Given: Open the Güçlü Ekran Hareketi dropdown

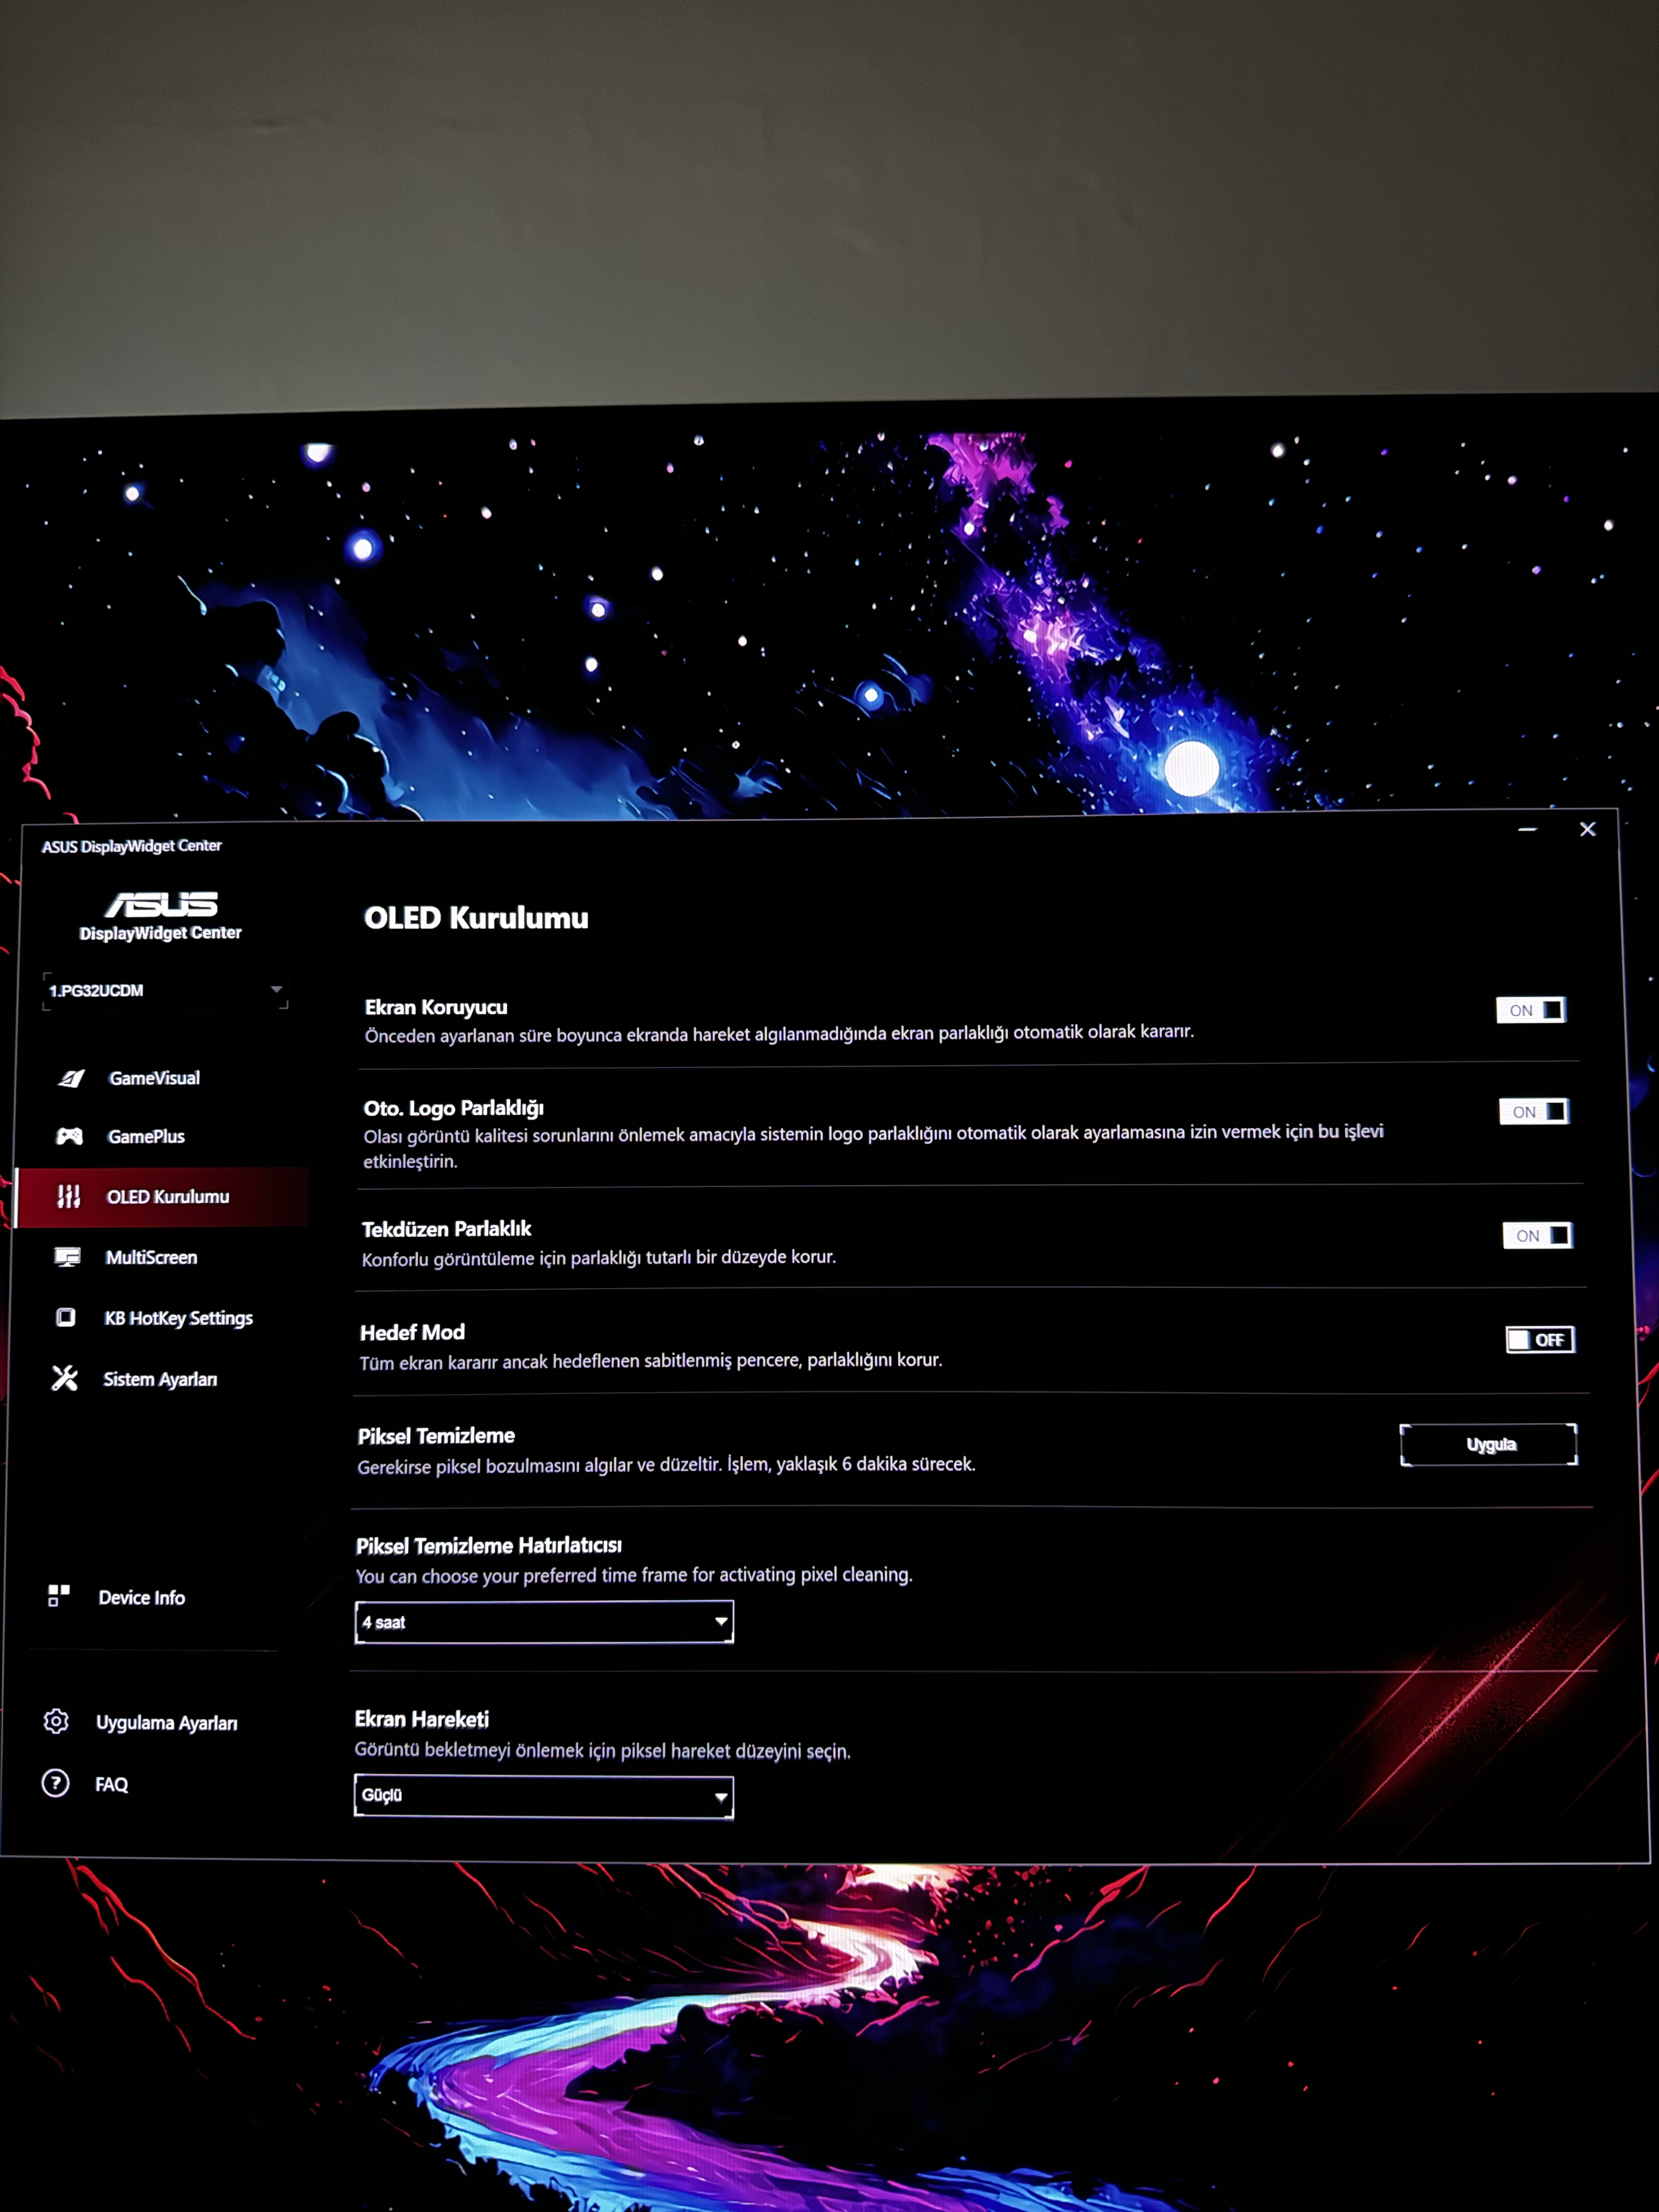Looking at the screenshot, I should click(x=543, y=1796).
